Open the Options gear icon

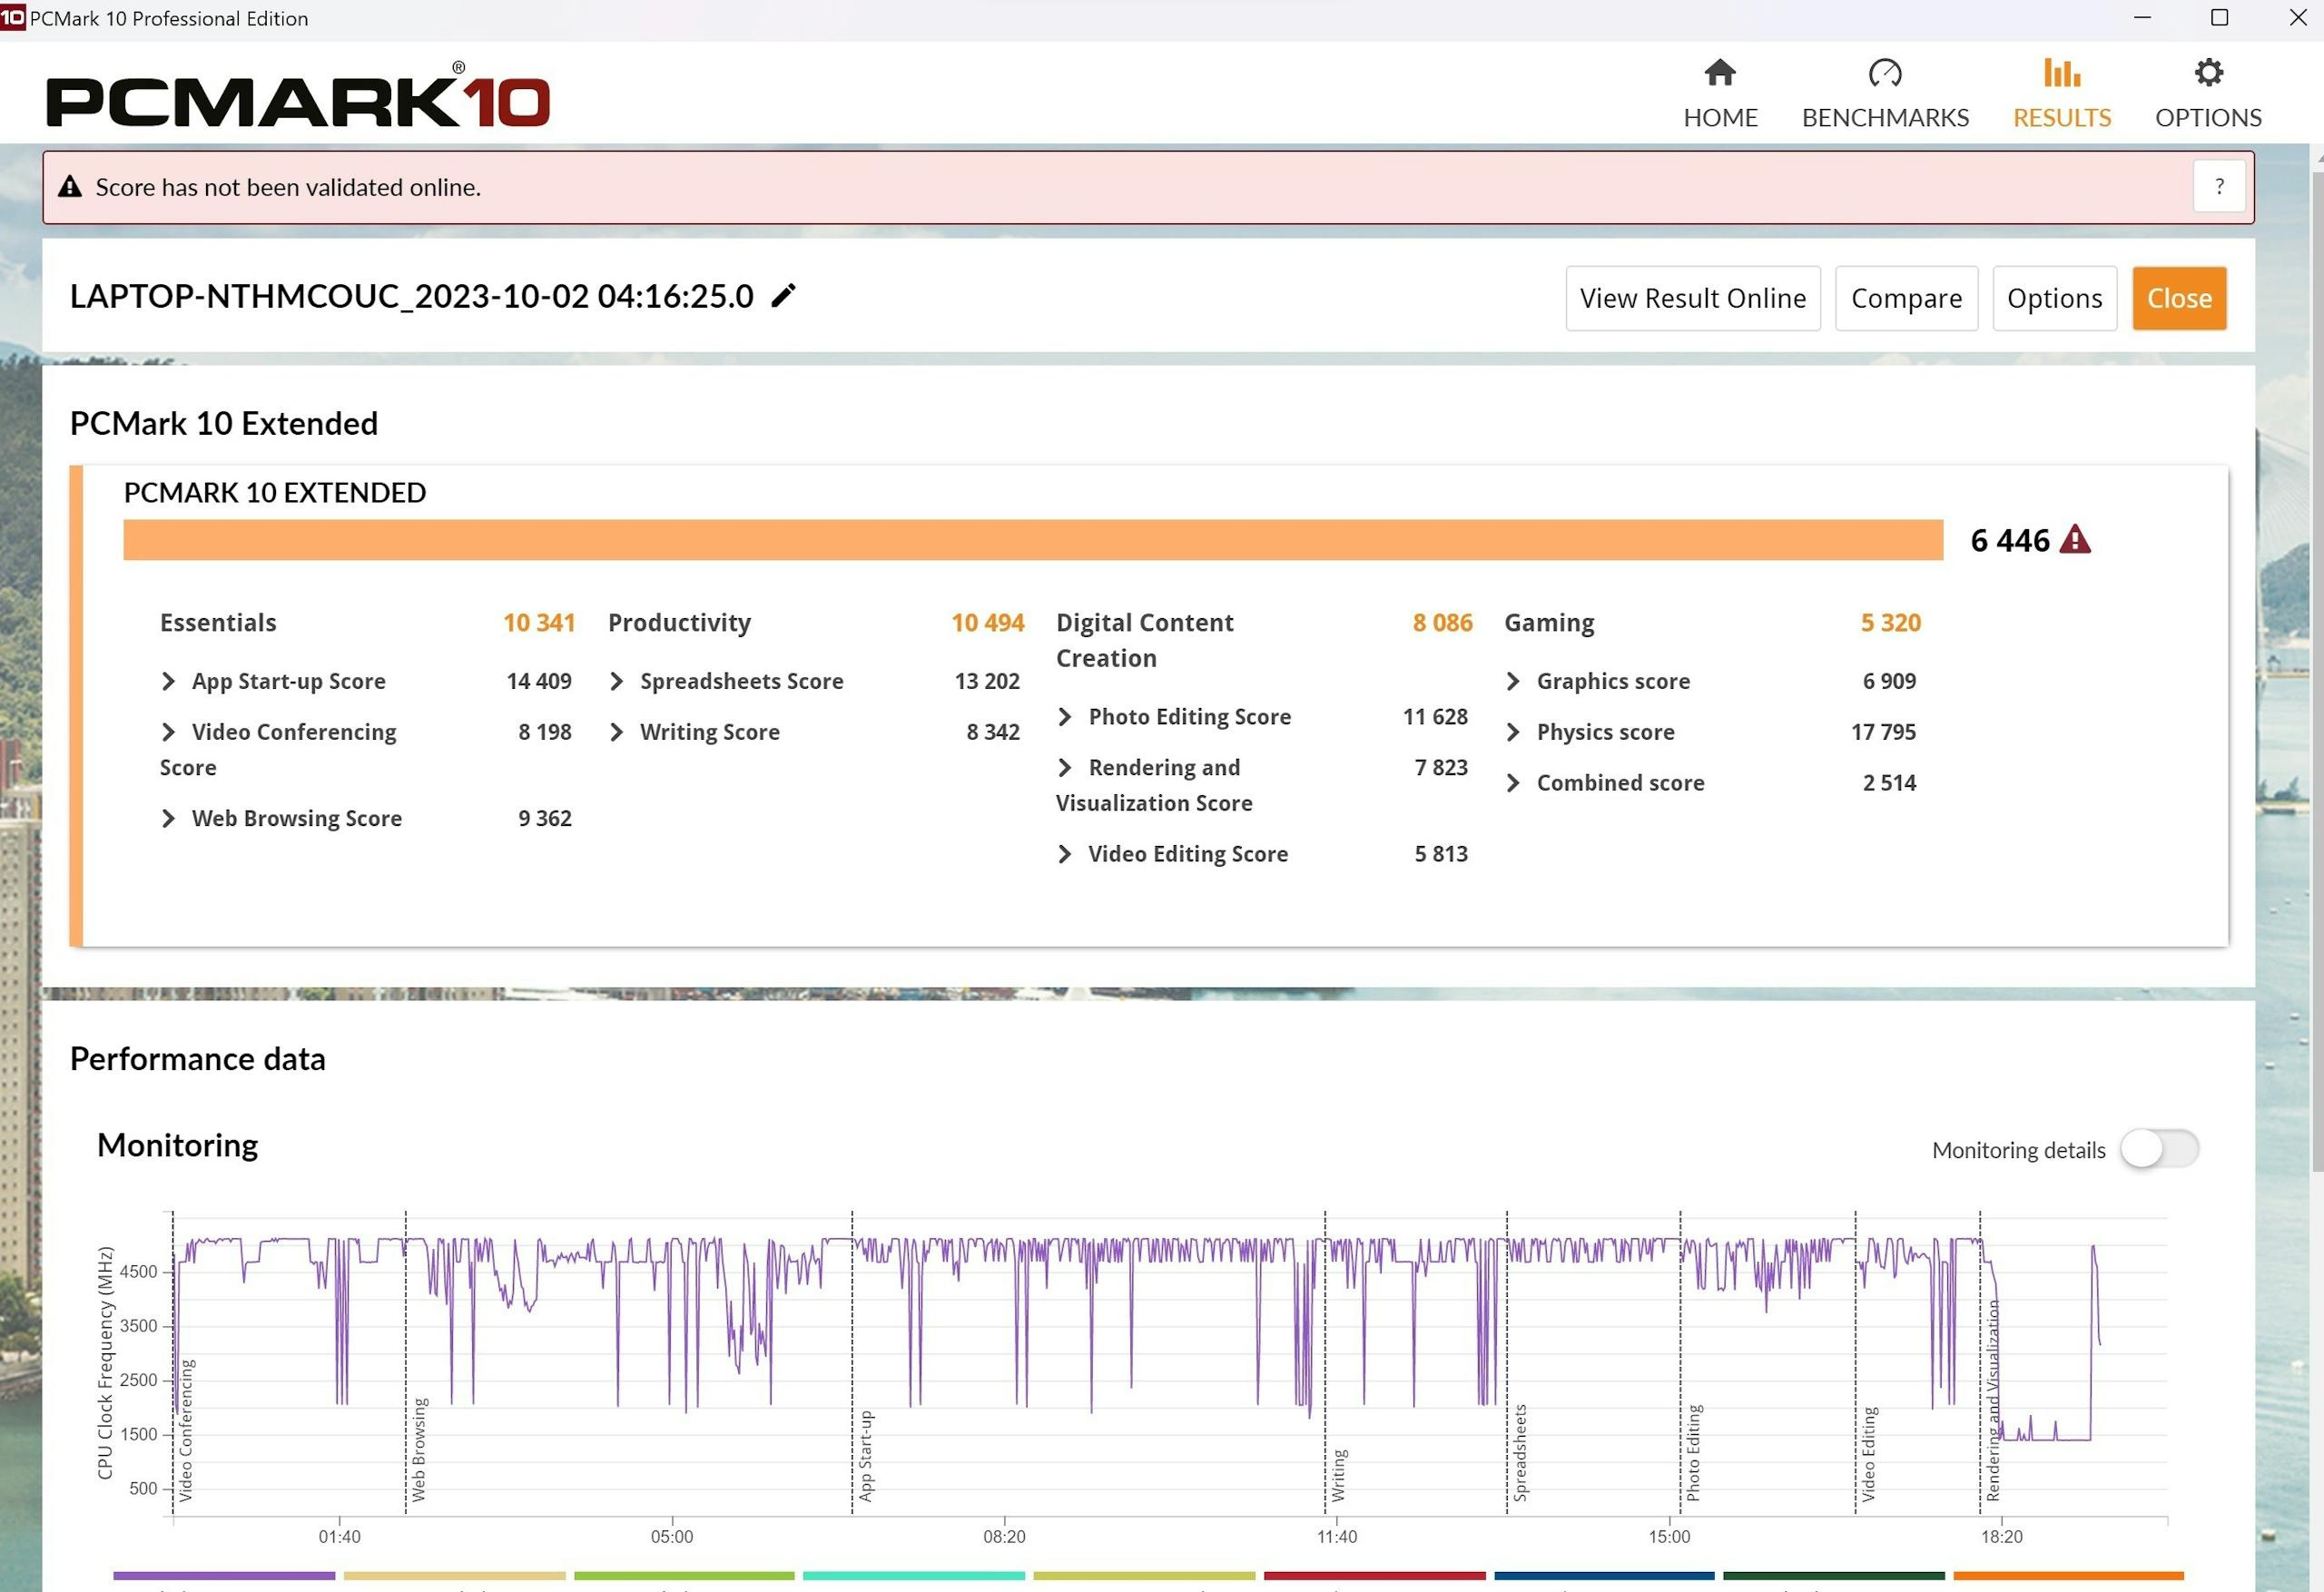(x=2207, y=73)
